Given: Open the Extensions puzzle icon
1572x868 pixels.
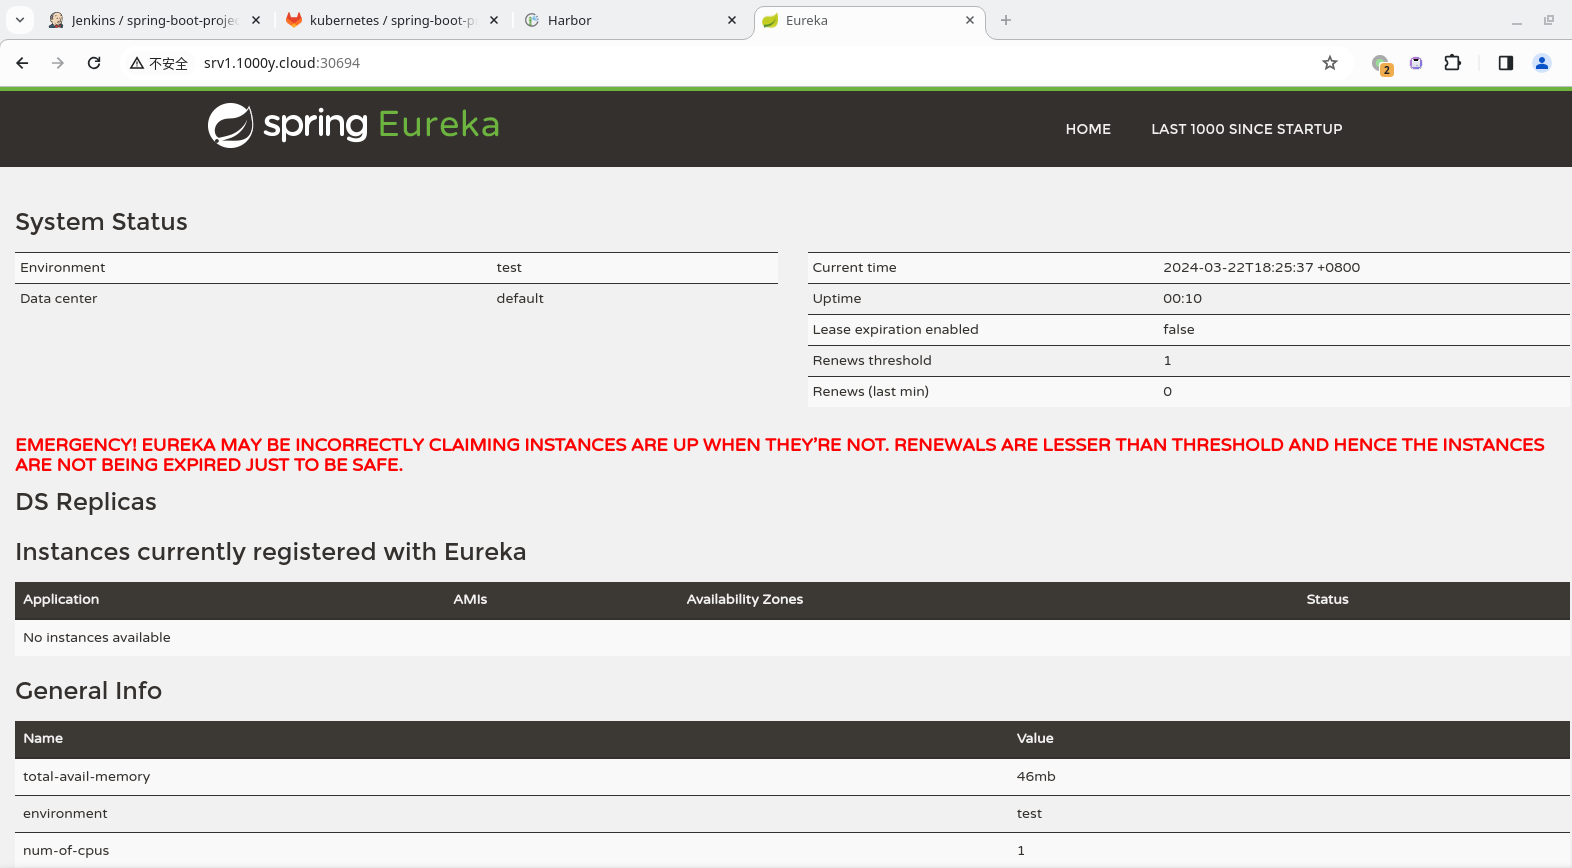Looking at the screenshot, I should (1453, 63).
